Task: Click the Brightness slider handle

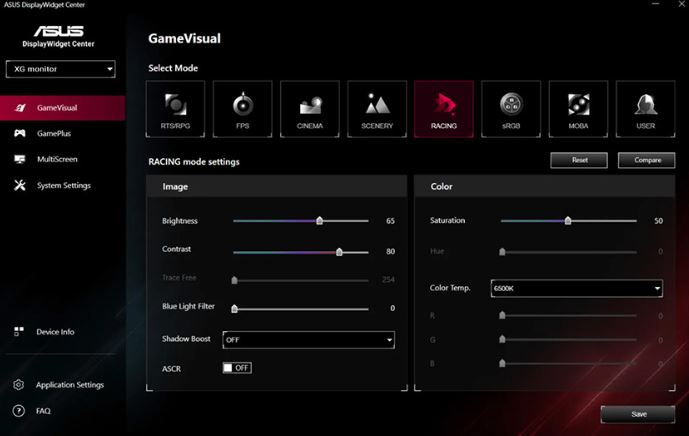Action: 319,221
